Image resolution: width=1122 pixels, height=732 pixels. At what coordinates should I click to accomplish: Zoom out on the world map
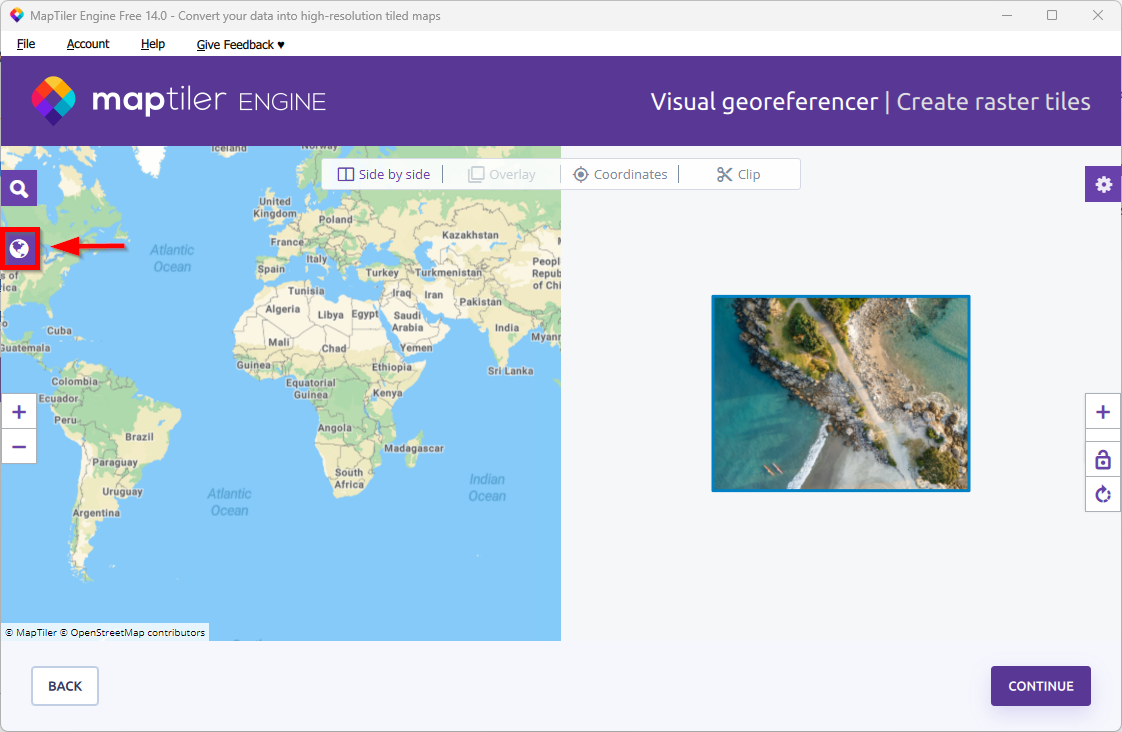tap(19, 447)
